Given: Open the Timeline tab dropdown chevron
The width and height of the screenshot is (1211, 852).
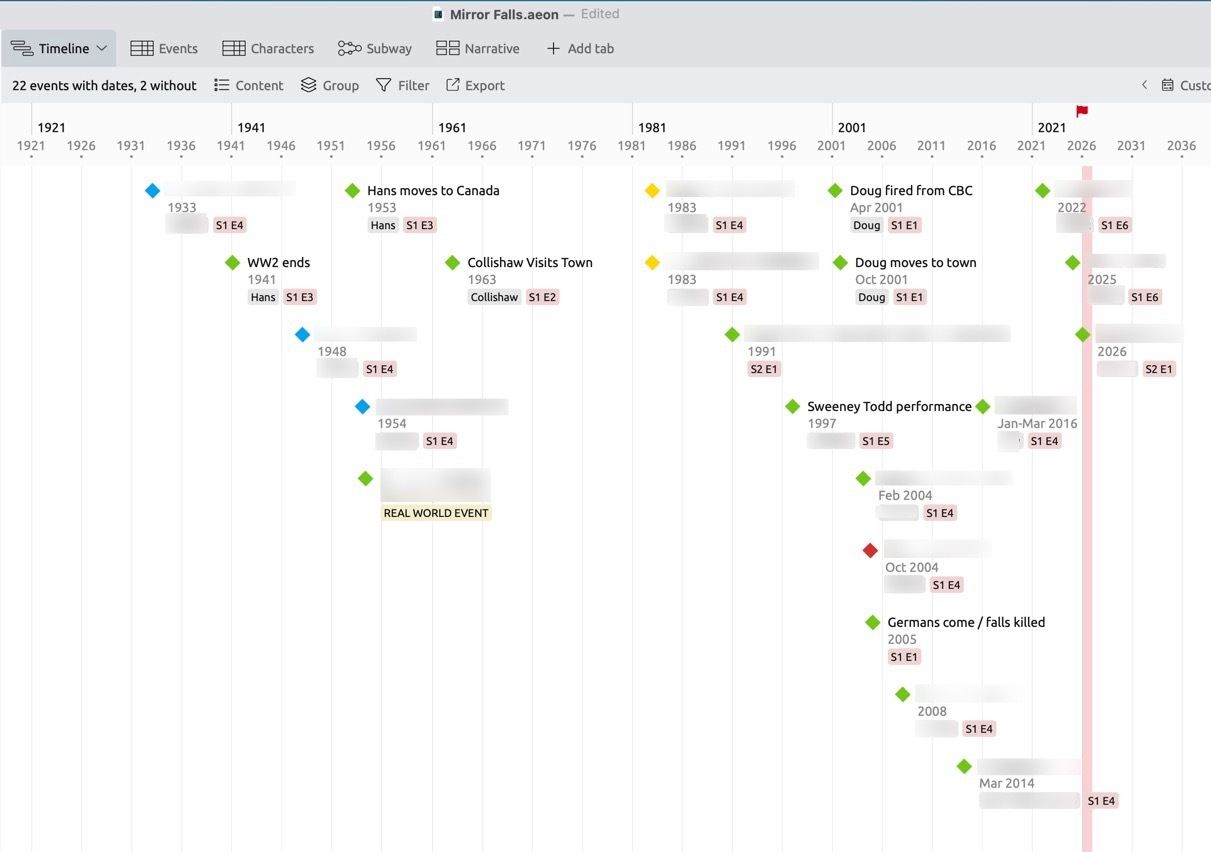Looking at the screenshot, I should (x=102, y=48).
